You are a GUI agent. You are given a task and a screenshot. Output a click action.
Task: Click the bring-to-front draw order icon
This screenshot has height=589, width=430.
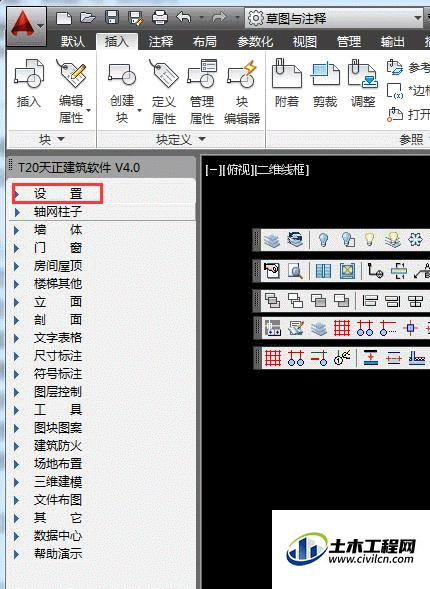[272, 301]
